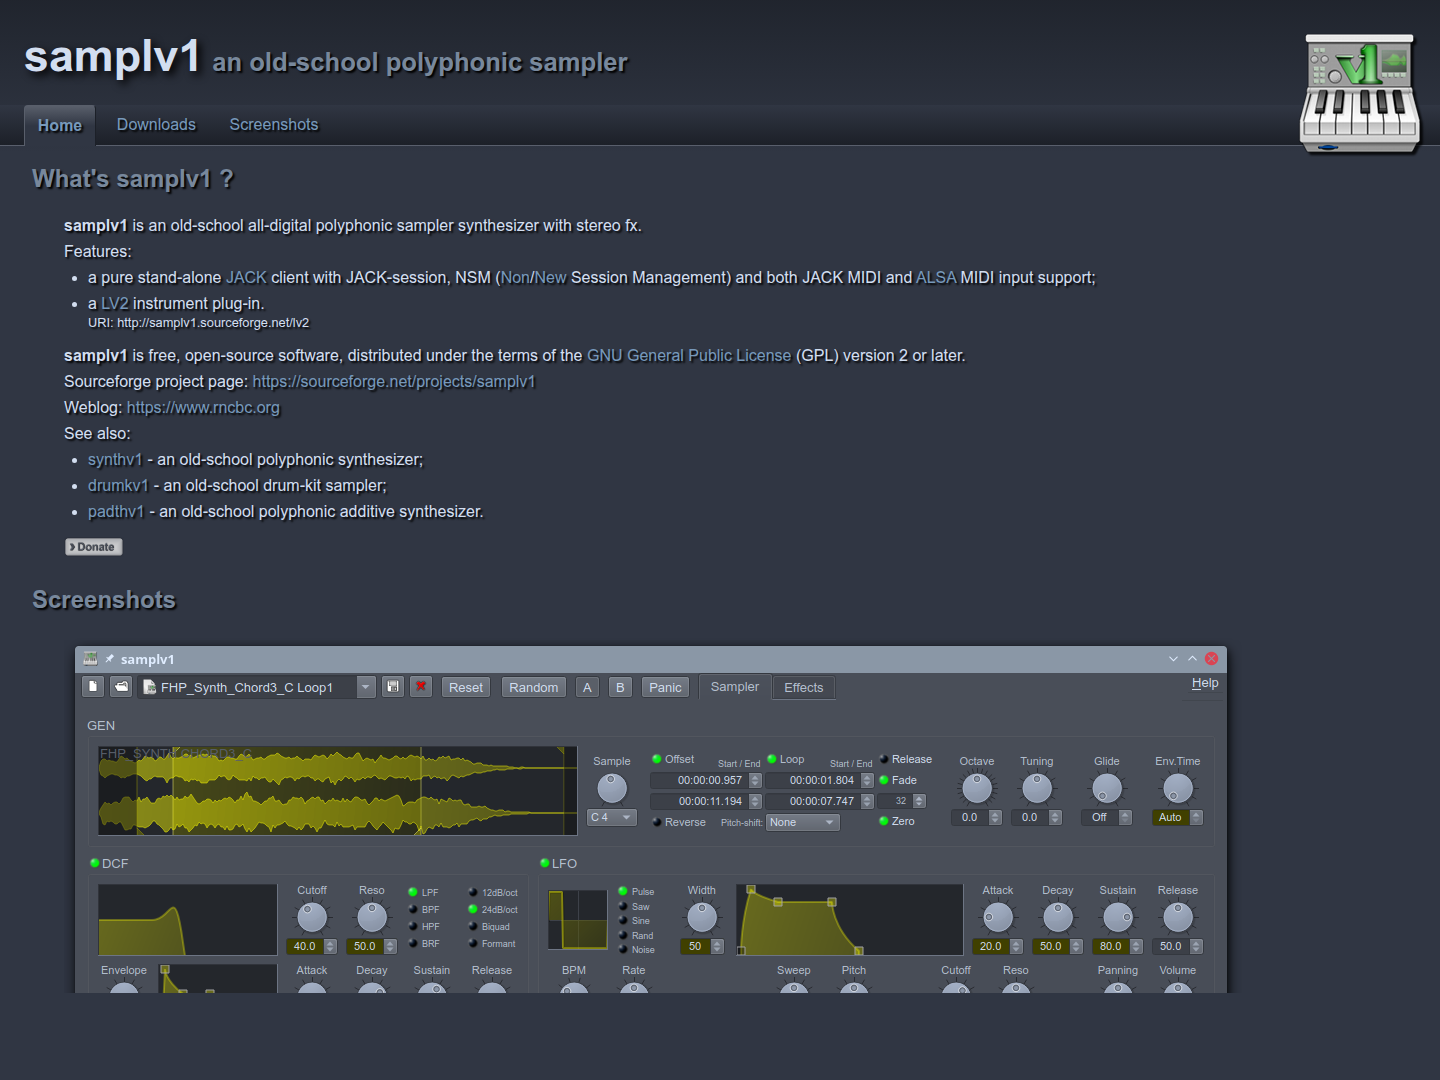The height and width of the screenshot is (1080, 1440).
Task: Select the Saw LFO waveform
Action: coord(634,907)
